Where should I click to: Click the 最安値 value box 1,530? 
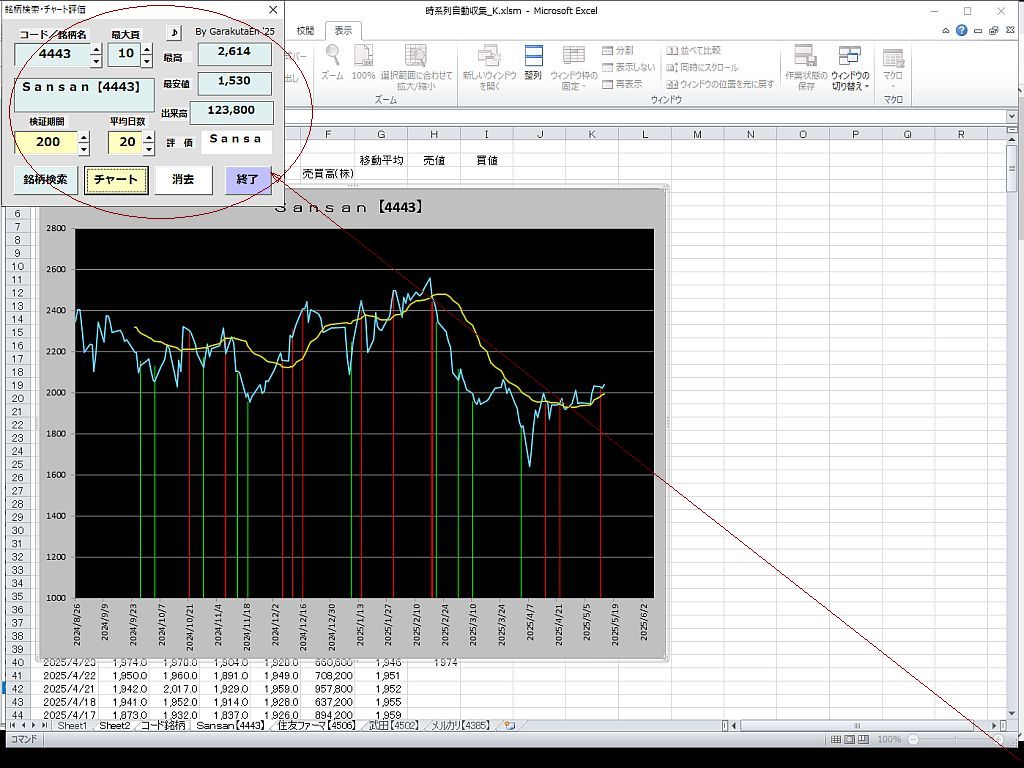(234, 83)
